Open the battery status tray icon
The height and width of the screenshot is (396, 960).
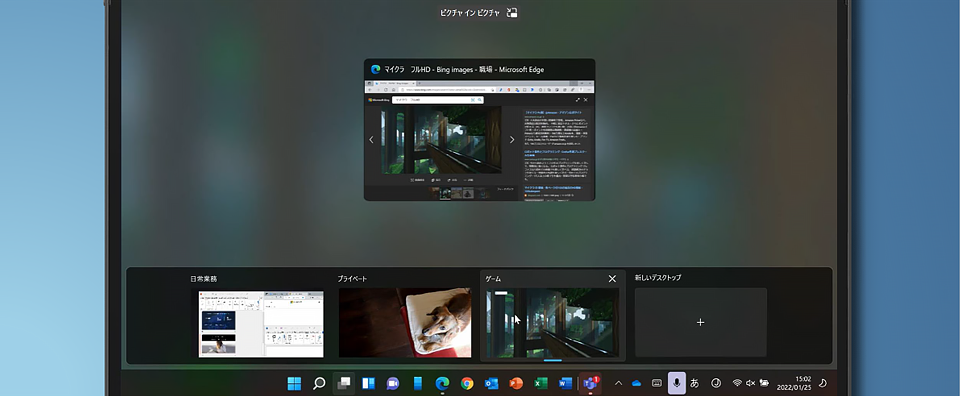[764, 384]
